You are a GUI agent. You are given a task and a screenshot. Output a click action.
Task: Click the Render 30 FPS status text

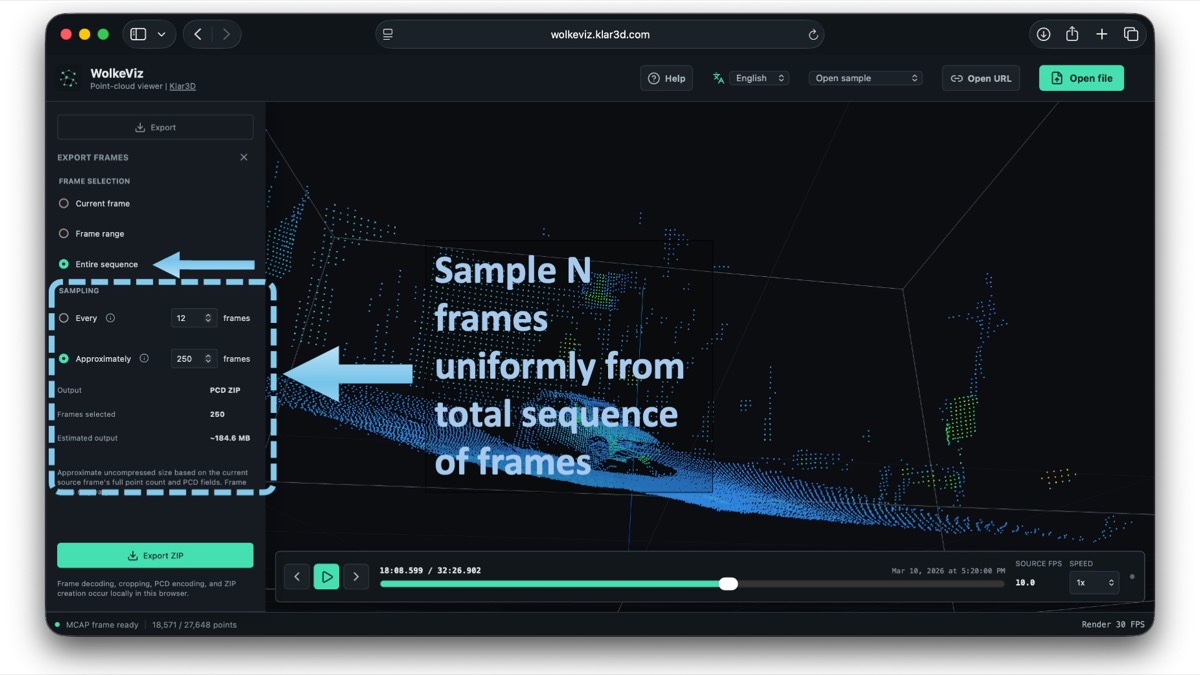[x=1113, y=625]
